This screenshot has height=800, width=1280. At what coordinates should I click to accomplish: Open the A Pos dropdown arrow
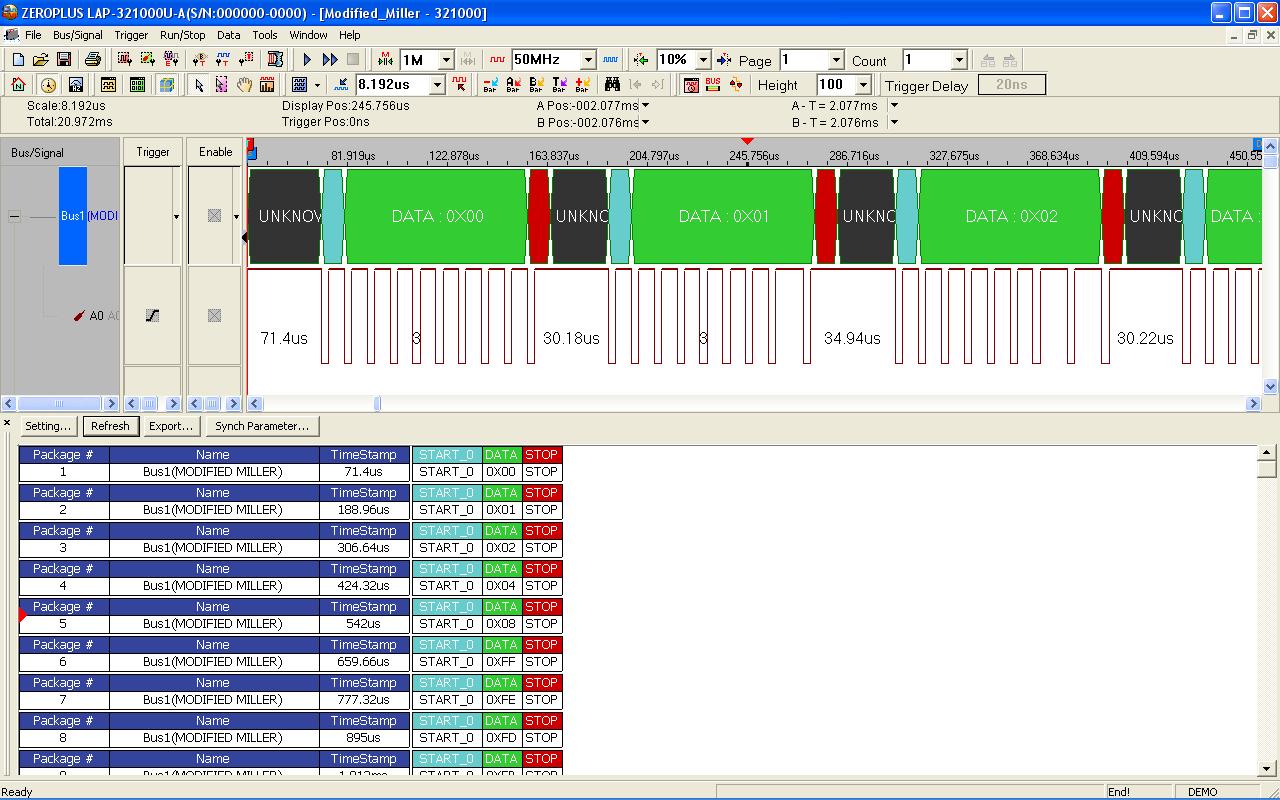(645, 105)
